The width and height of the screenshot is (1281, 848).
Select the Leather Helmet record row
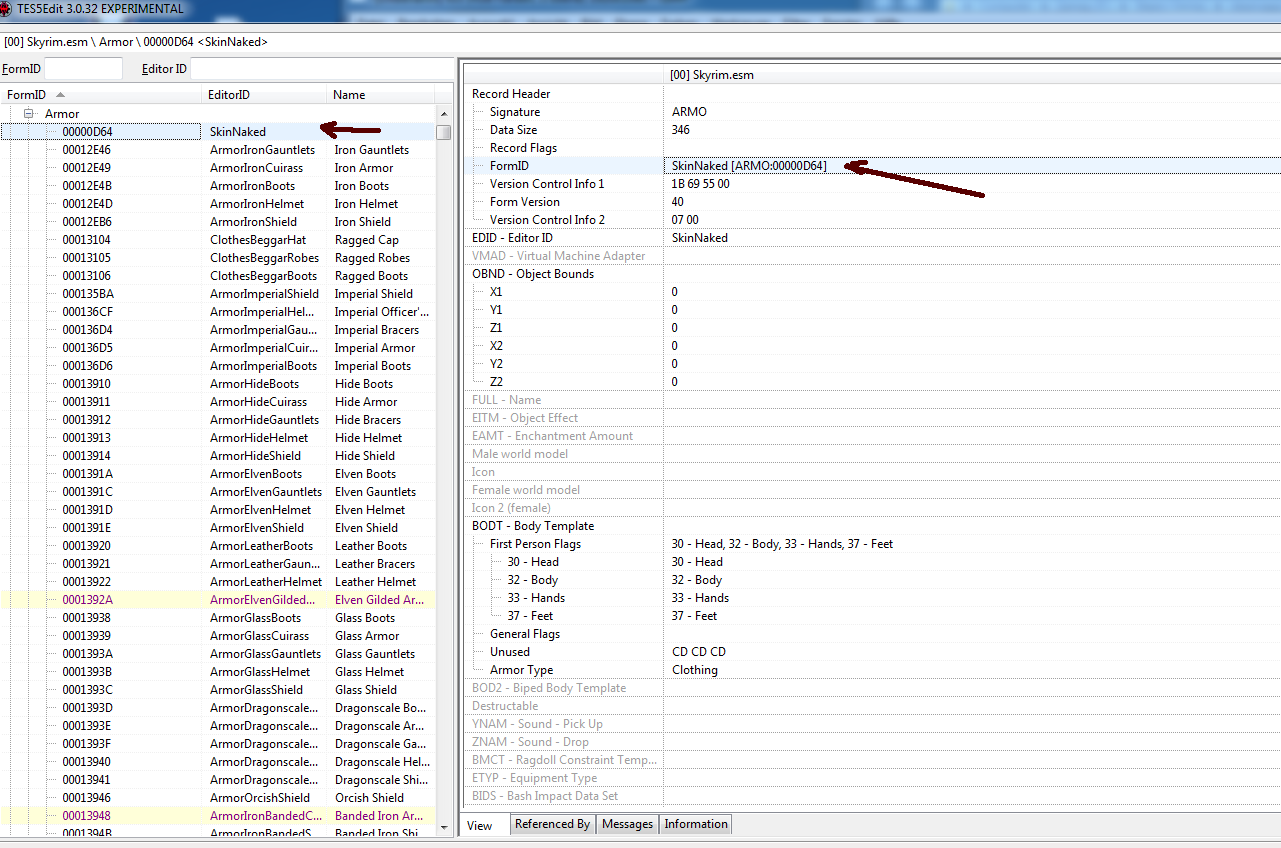pyautogui.click(x=218, y=581)
